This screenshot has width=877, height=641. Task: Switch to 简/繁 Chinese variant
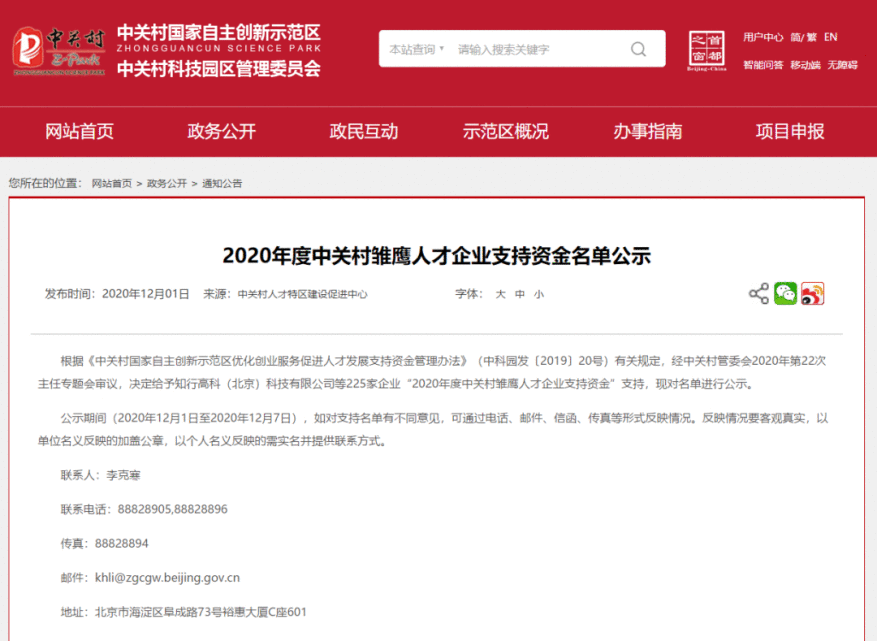[804, 37]
